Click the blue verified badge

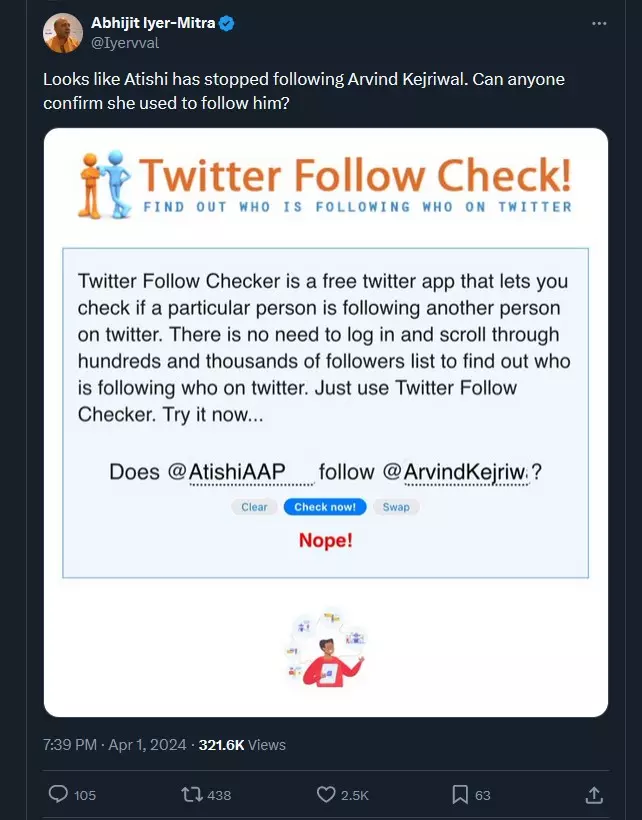point(226,24)
